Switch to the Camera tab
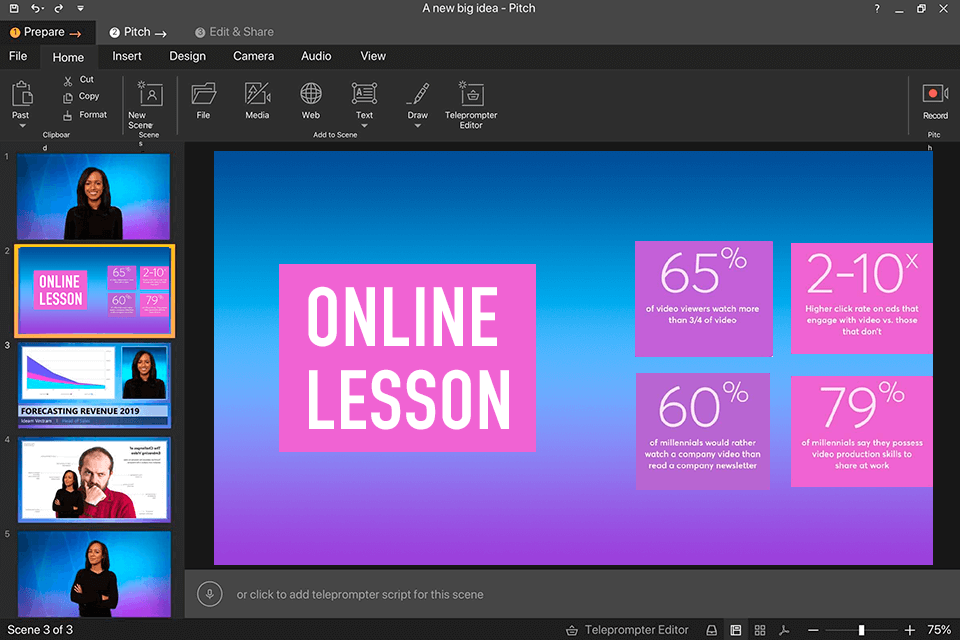This screenshot has width=960, height=640. coord(253,56)
